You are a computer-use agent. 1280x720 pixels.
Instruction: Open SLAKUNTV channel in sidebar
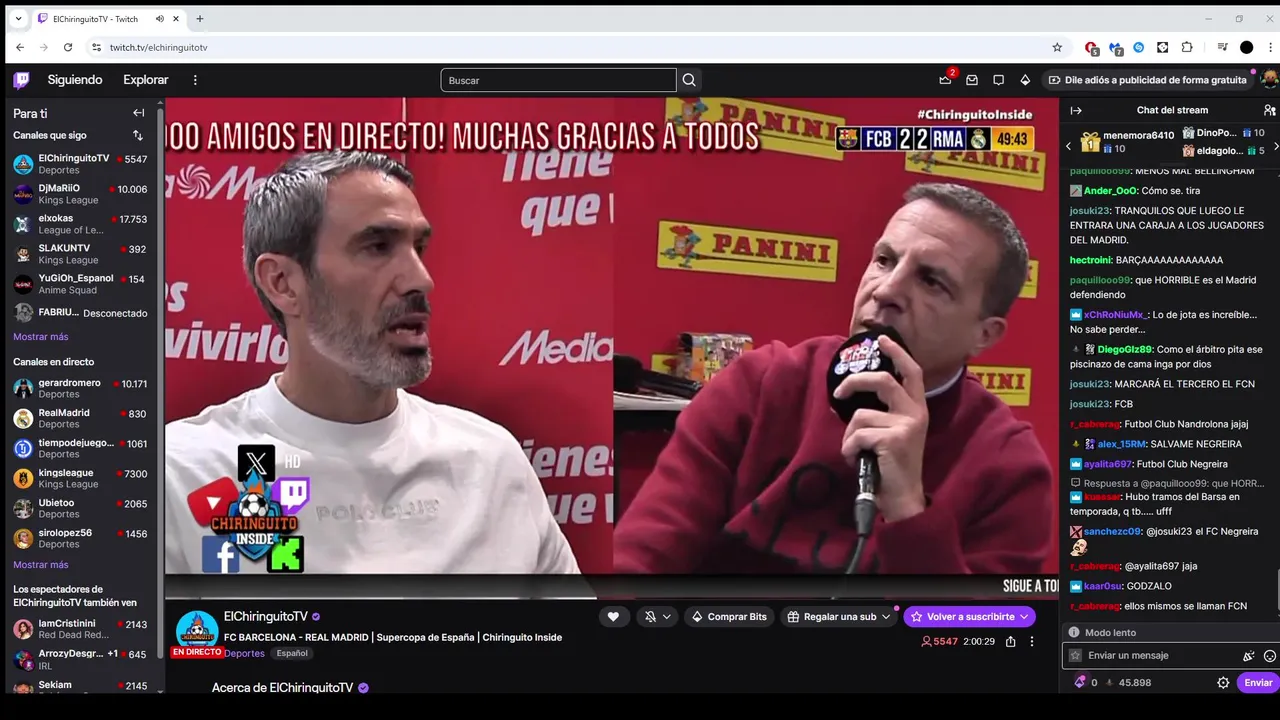80,254
